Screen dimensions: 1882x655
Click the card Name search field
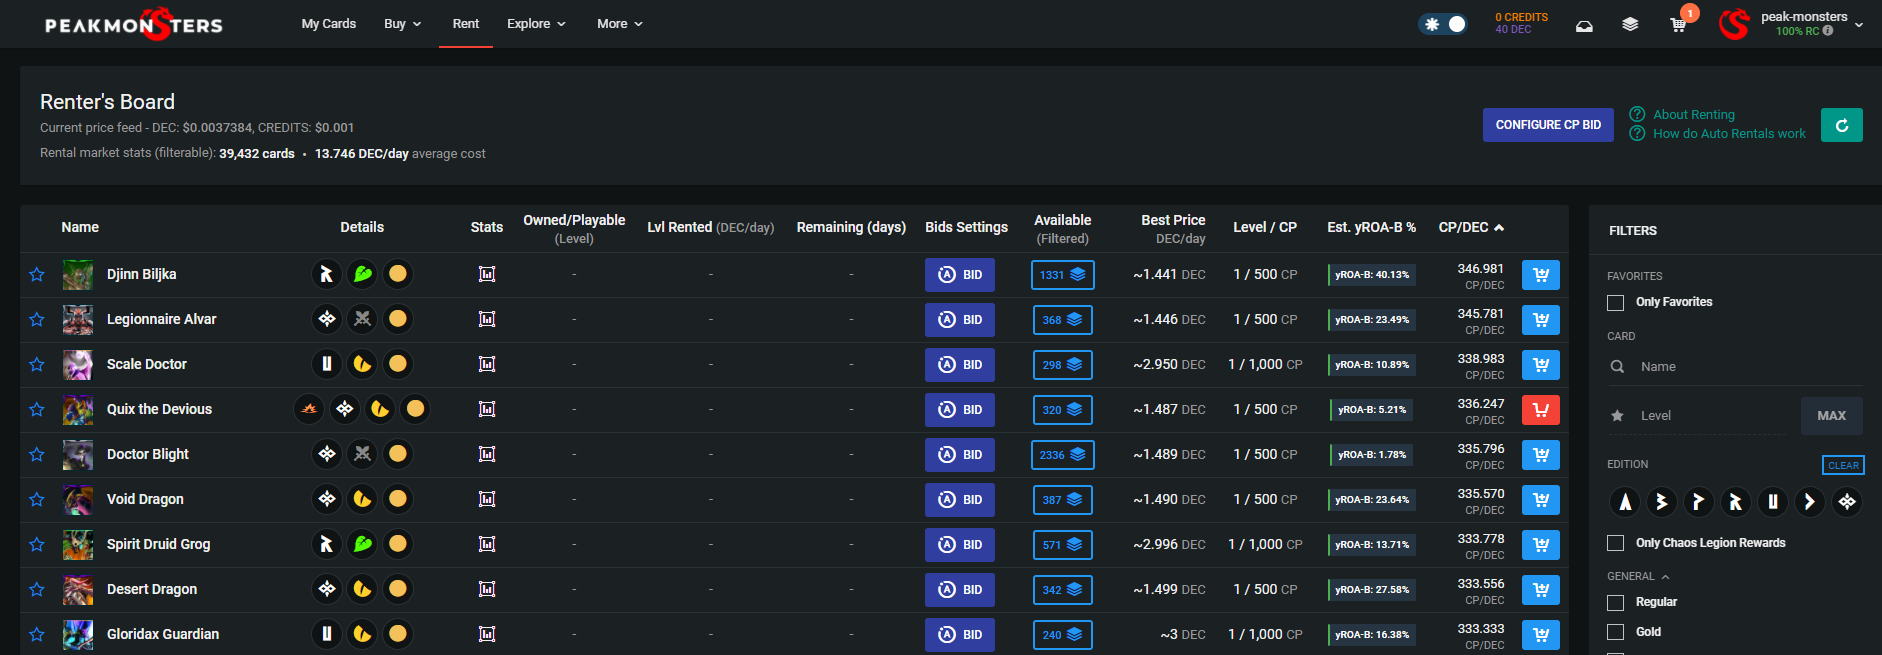pyautogui.click(x=1735, y=367)
